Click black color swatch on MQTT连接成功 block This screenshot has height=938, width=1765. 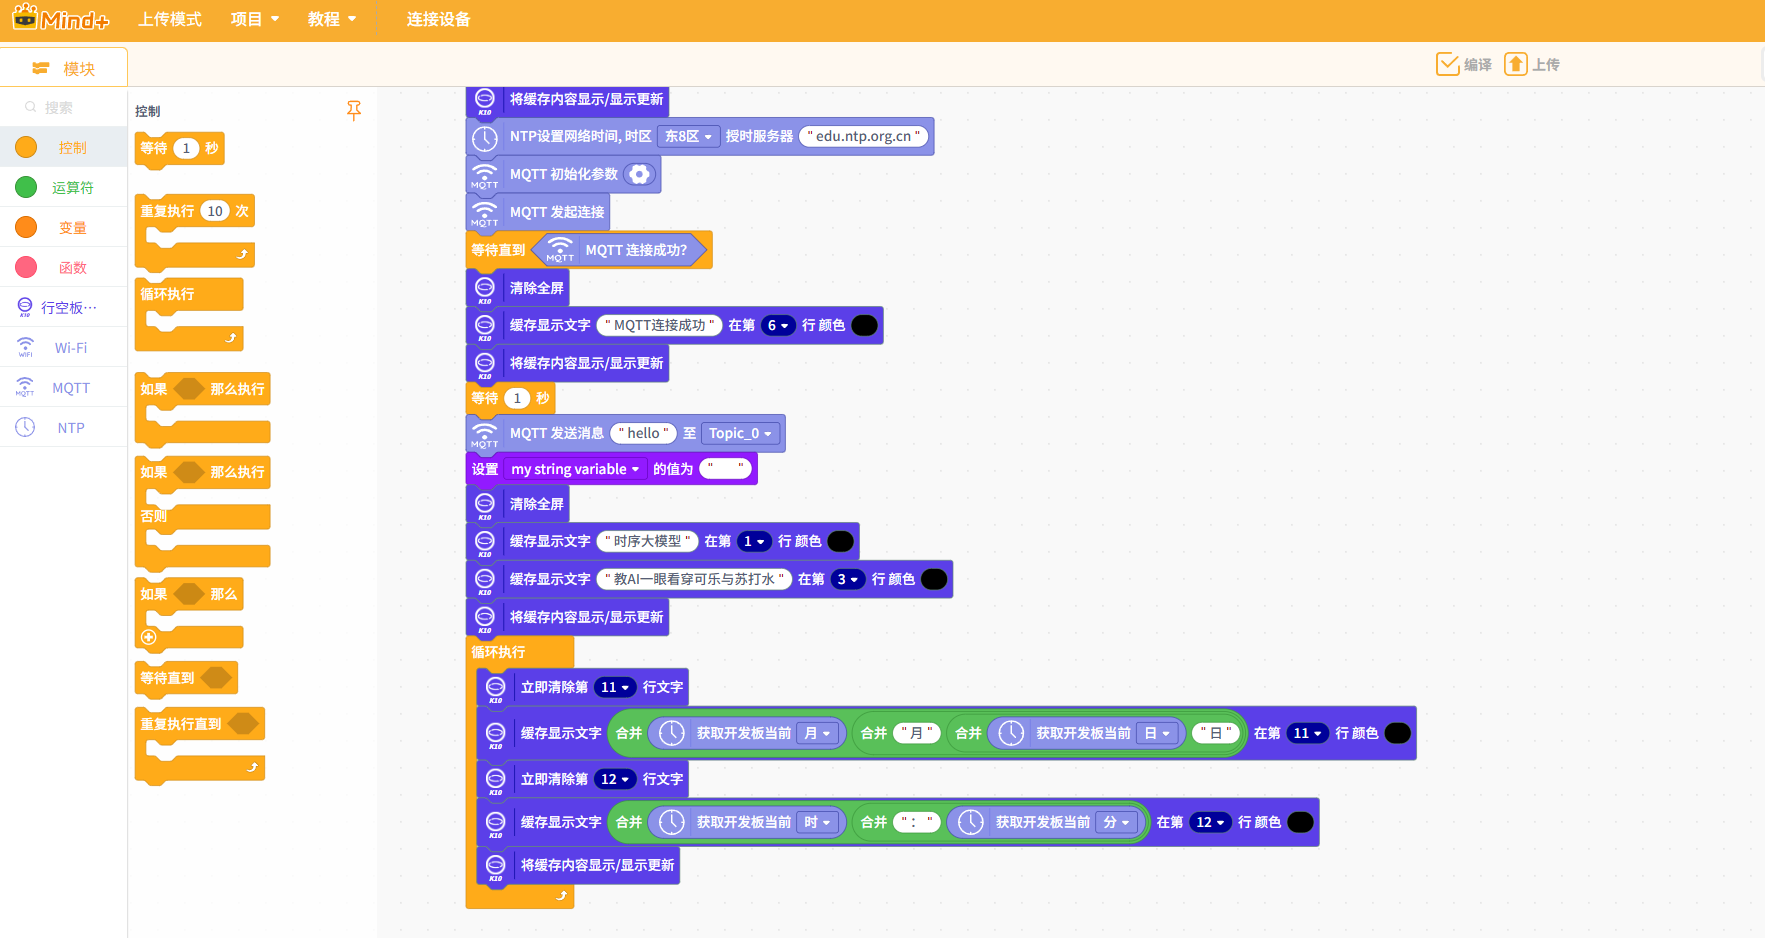tap(864, 325)
